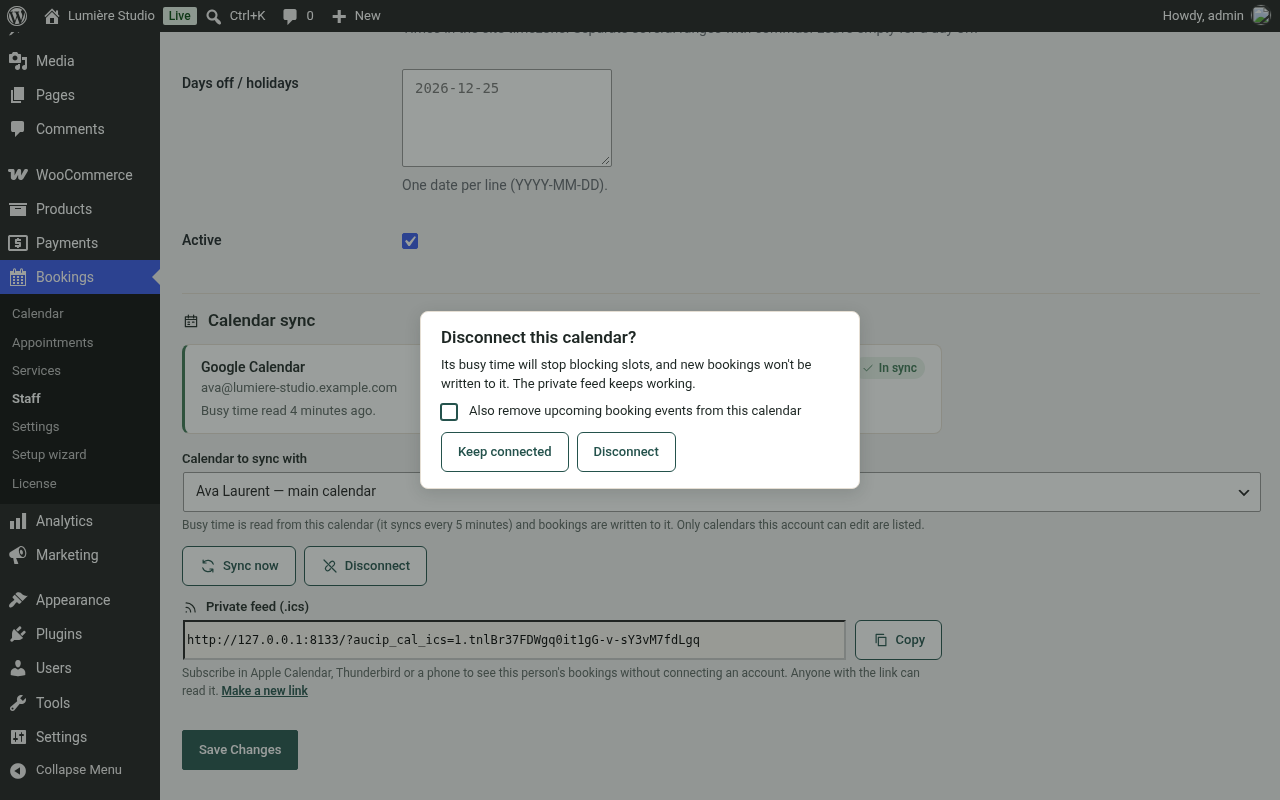Check 'Also remove upcoming booking events' box

450,412
